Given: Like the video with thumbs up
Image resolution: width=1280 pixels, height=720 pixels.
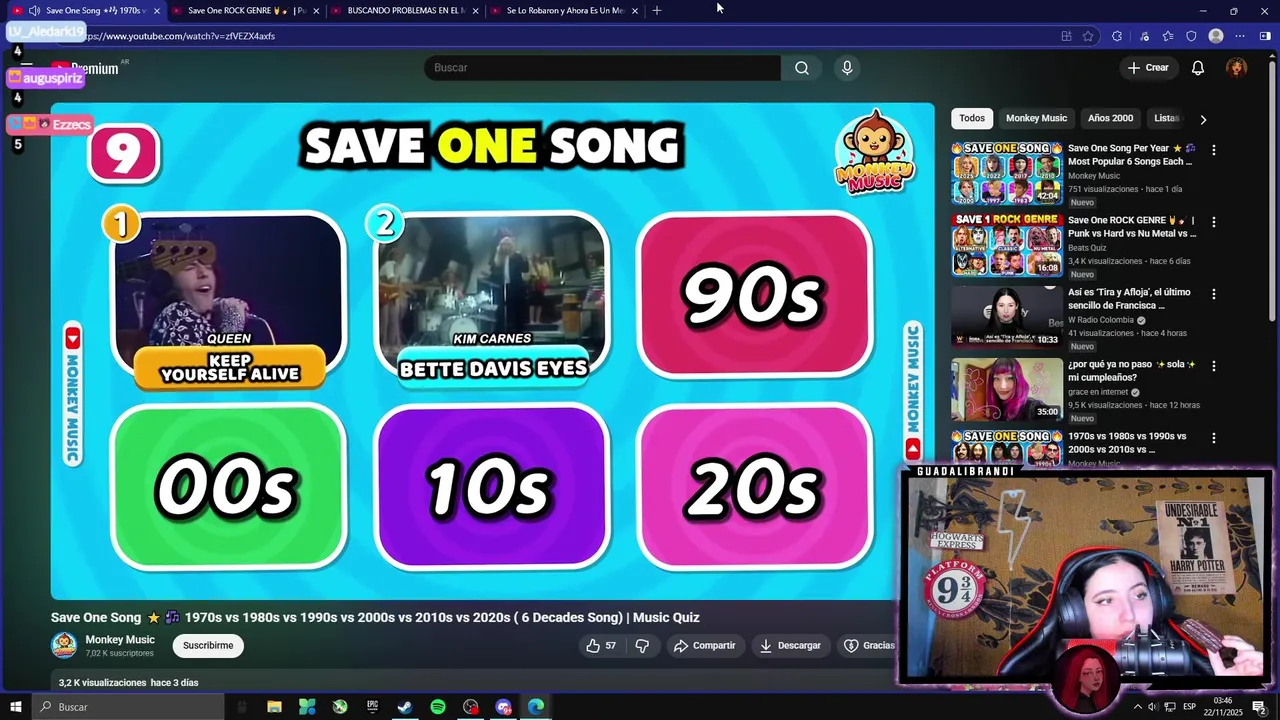Looking at the screenshot, I should (x=601, y=646).
